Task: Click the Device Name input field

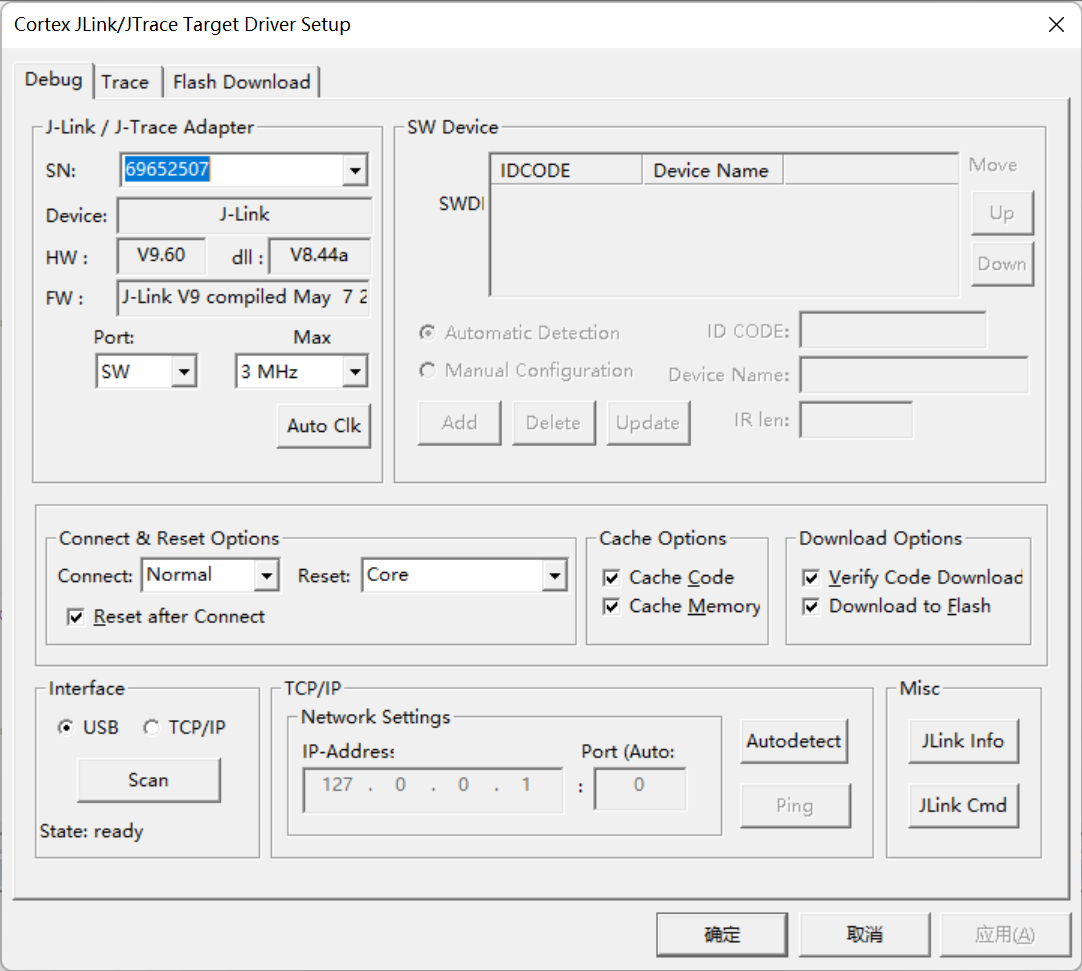Action: pos(914,375)
